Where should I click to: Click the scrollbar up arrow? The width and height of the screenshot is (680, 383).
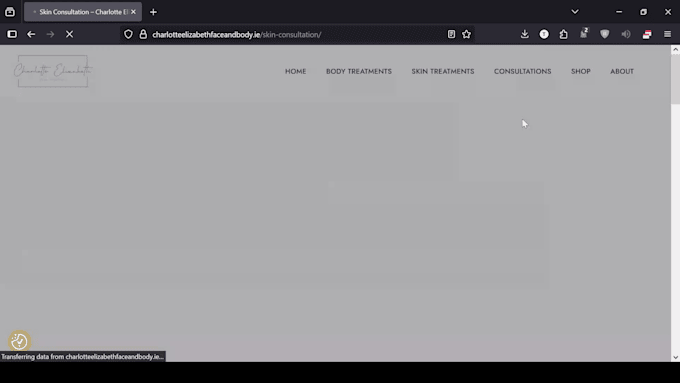(675, 50)
